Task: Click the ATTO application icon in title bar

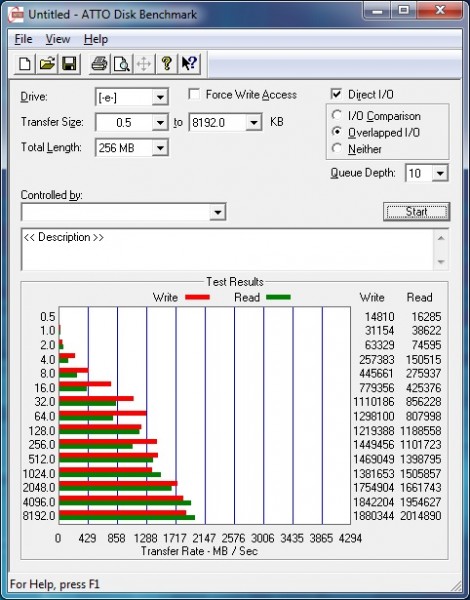Action: pyautogui.click(x=16, y=15)
